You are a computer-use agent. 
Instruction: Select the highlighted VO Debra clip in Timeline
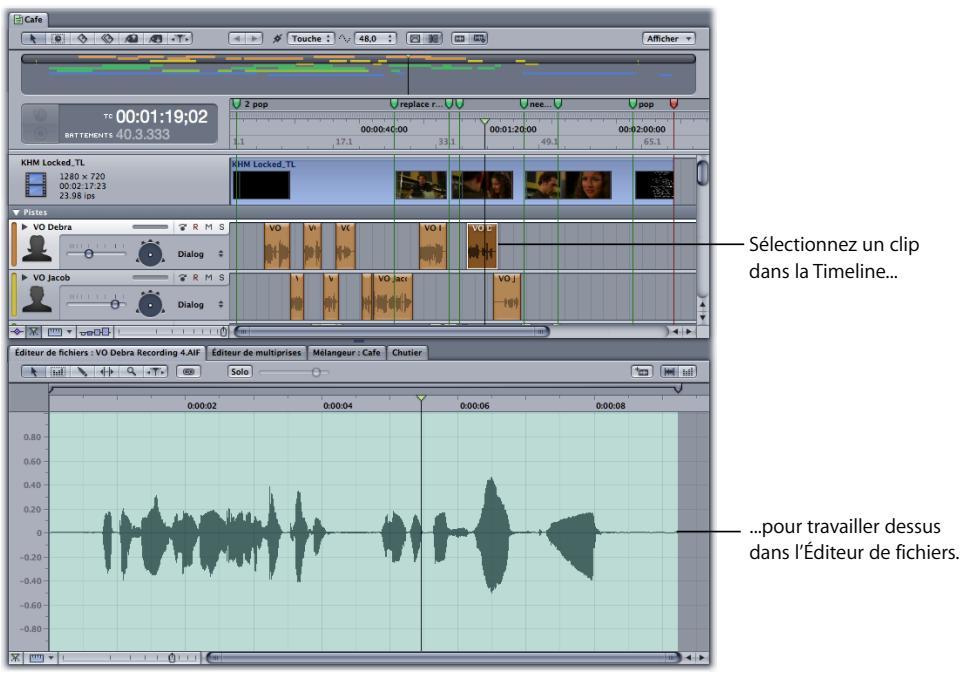coord(482,246)
